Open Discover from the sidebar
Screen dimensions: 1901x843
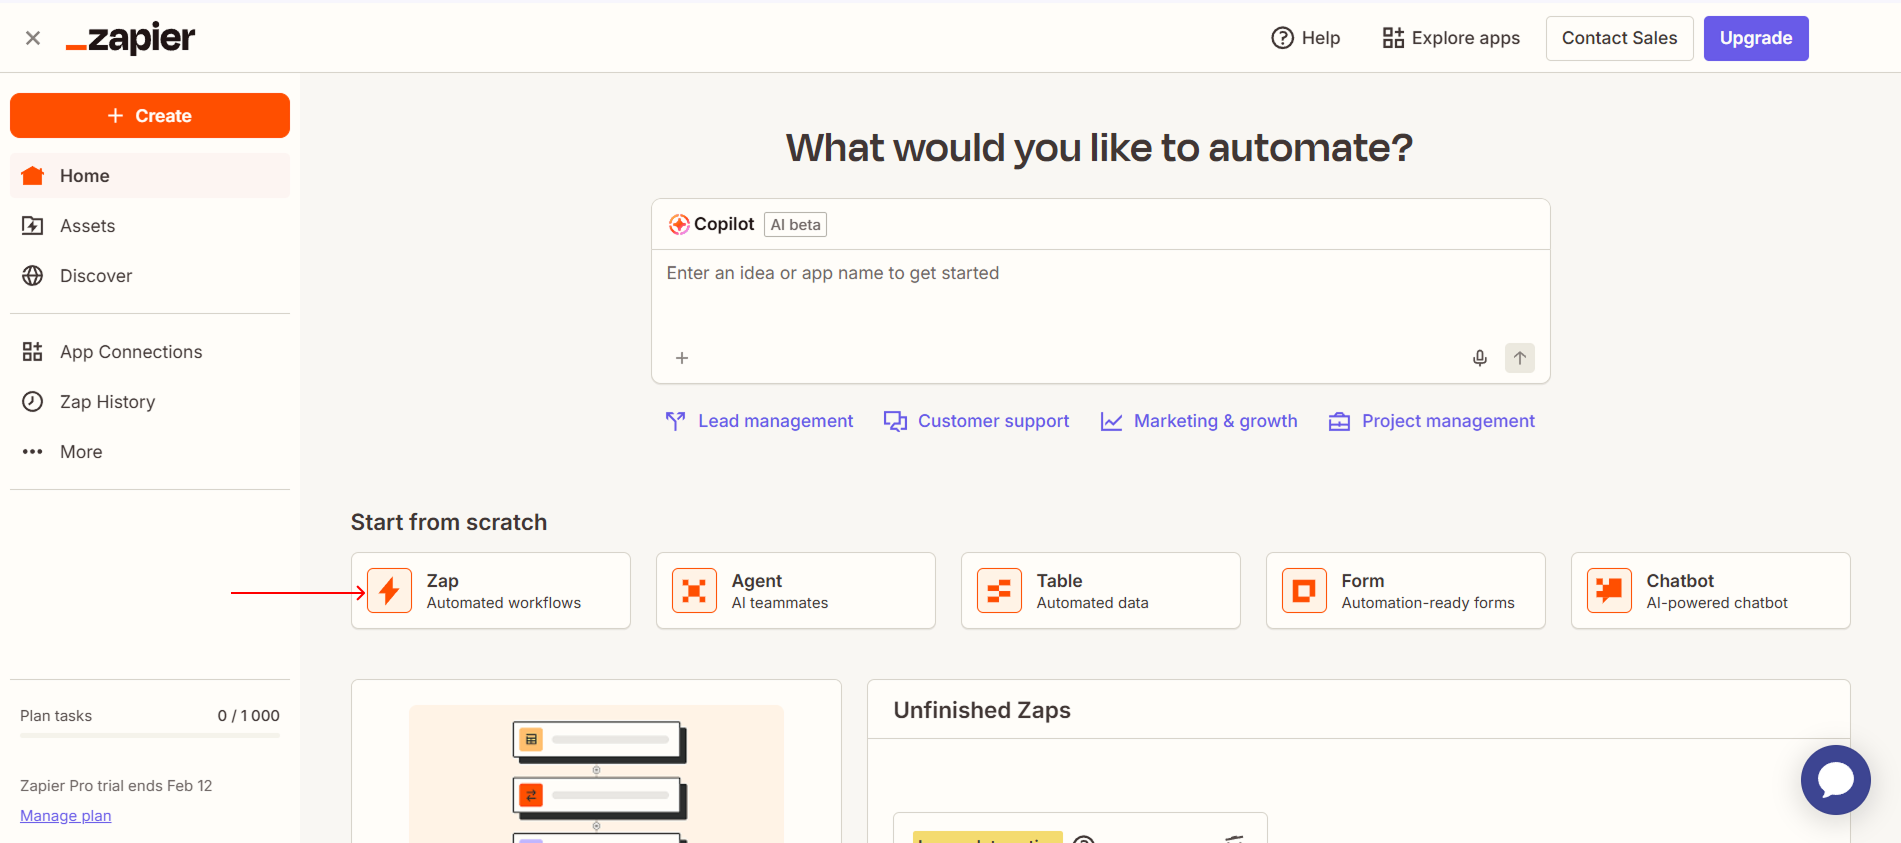coord(95,276)
